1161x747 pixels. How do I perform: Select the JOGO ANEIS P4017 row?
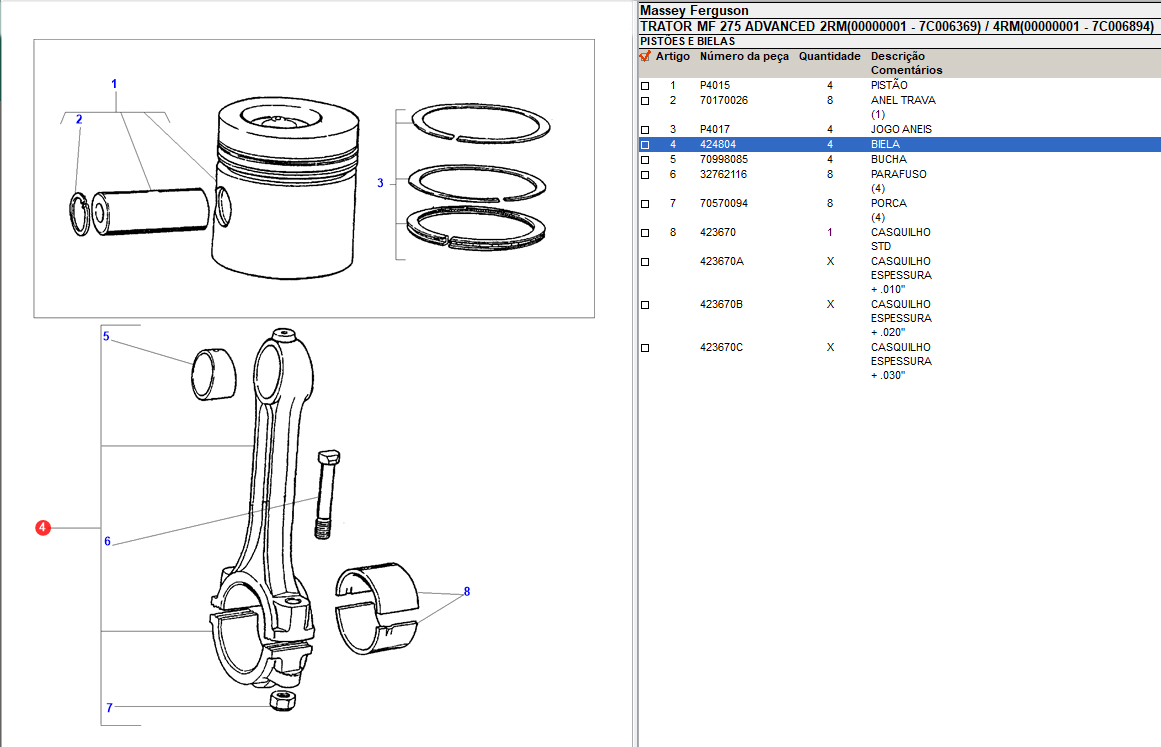[900, 130]
